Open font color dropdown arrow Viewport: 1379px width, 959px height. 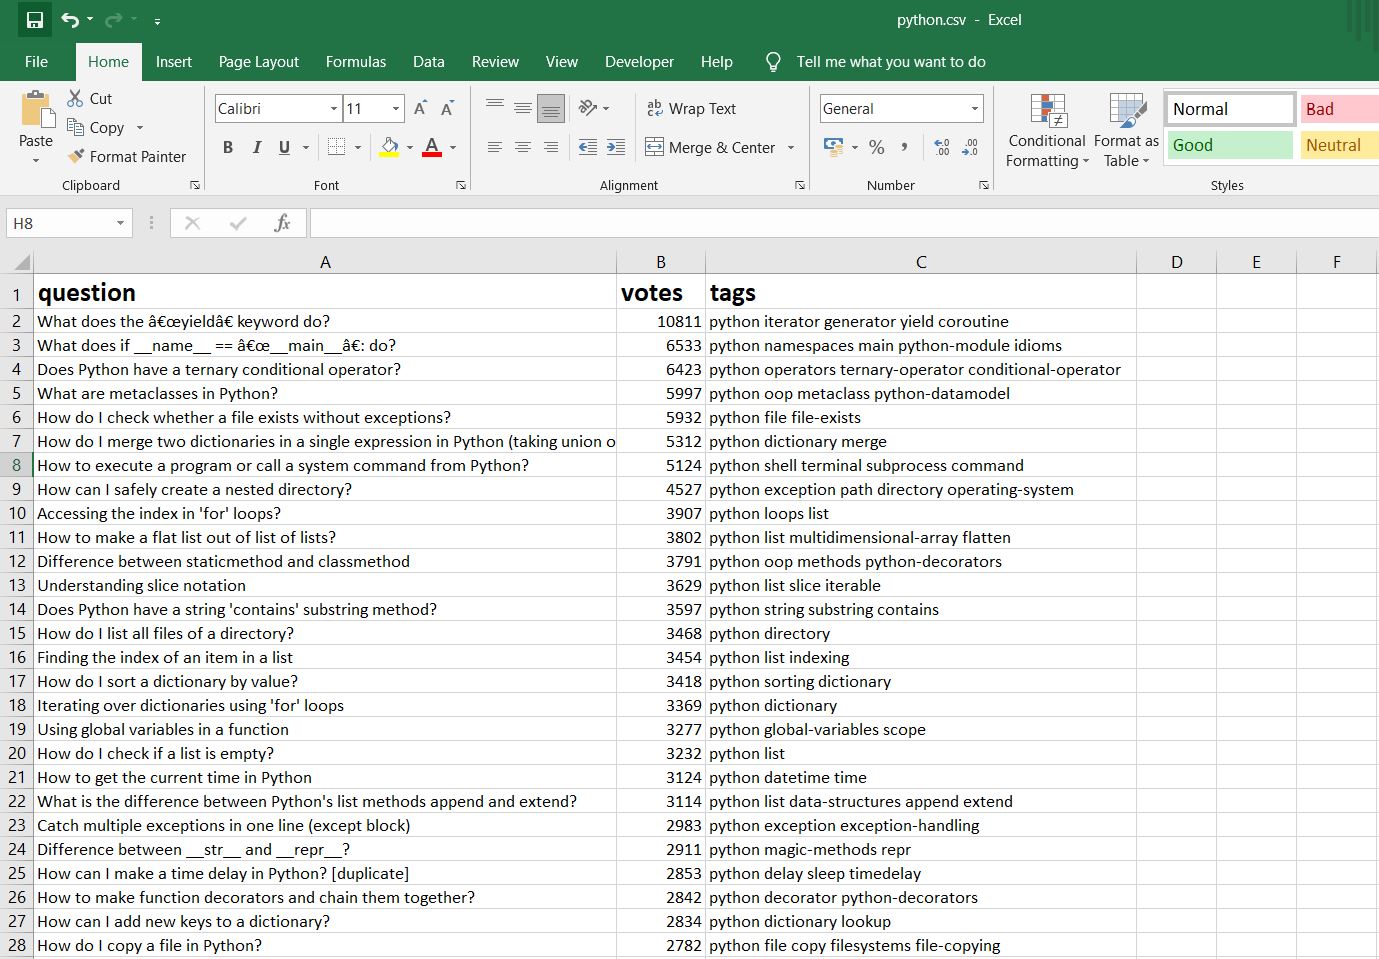click(x=453, y=148)
